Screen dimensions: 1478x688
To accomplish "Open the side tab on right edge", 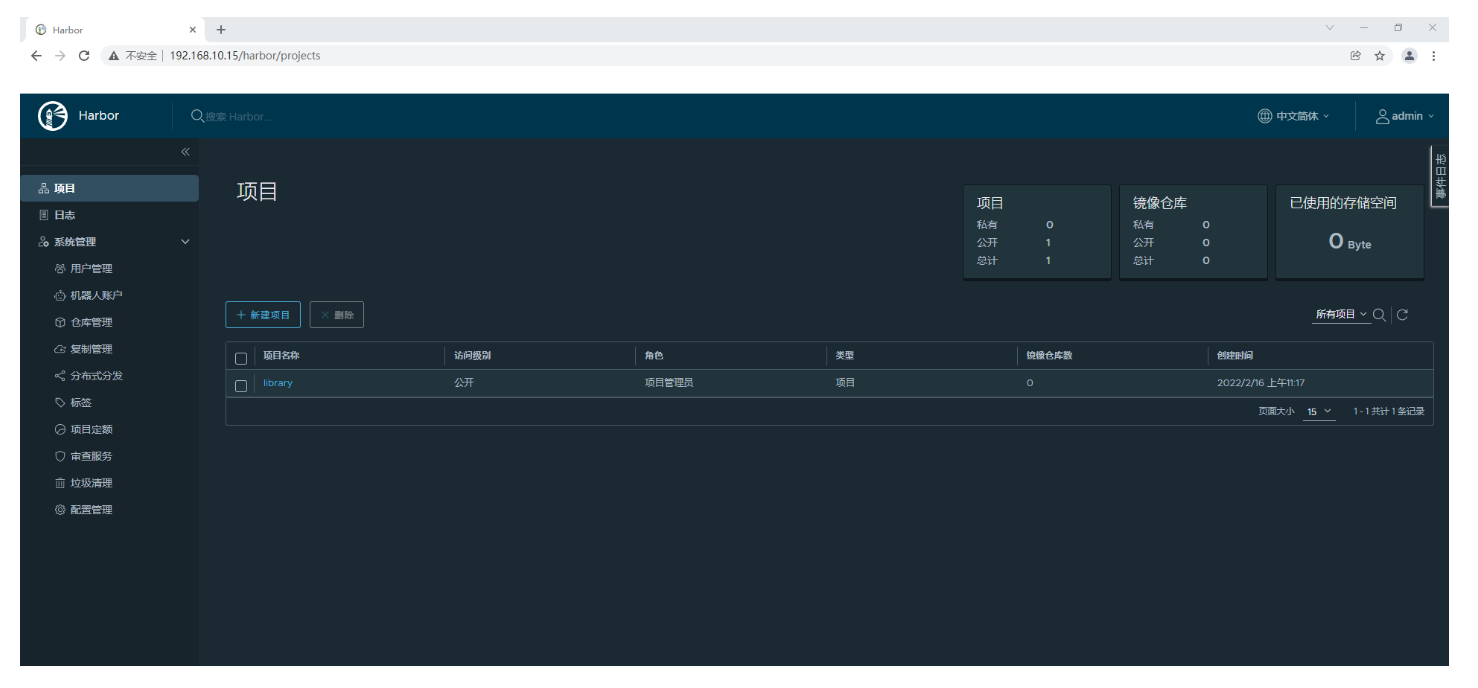I will (1440, 178).
